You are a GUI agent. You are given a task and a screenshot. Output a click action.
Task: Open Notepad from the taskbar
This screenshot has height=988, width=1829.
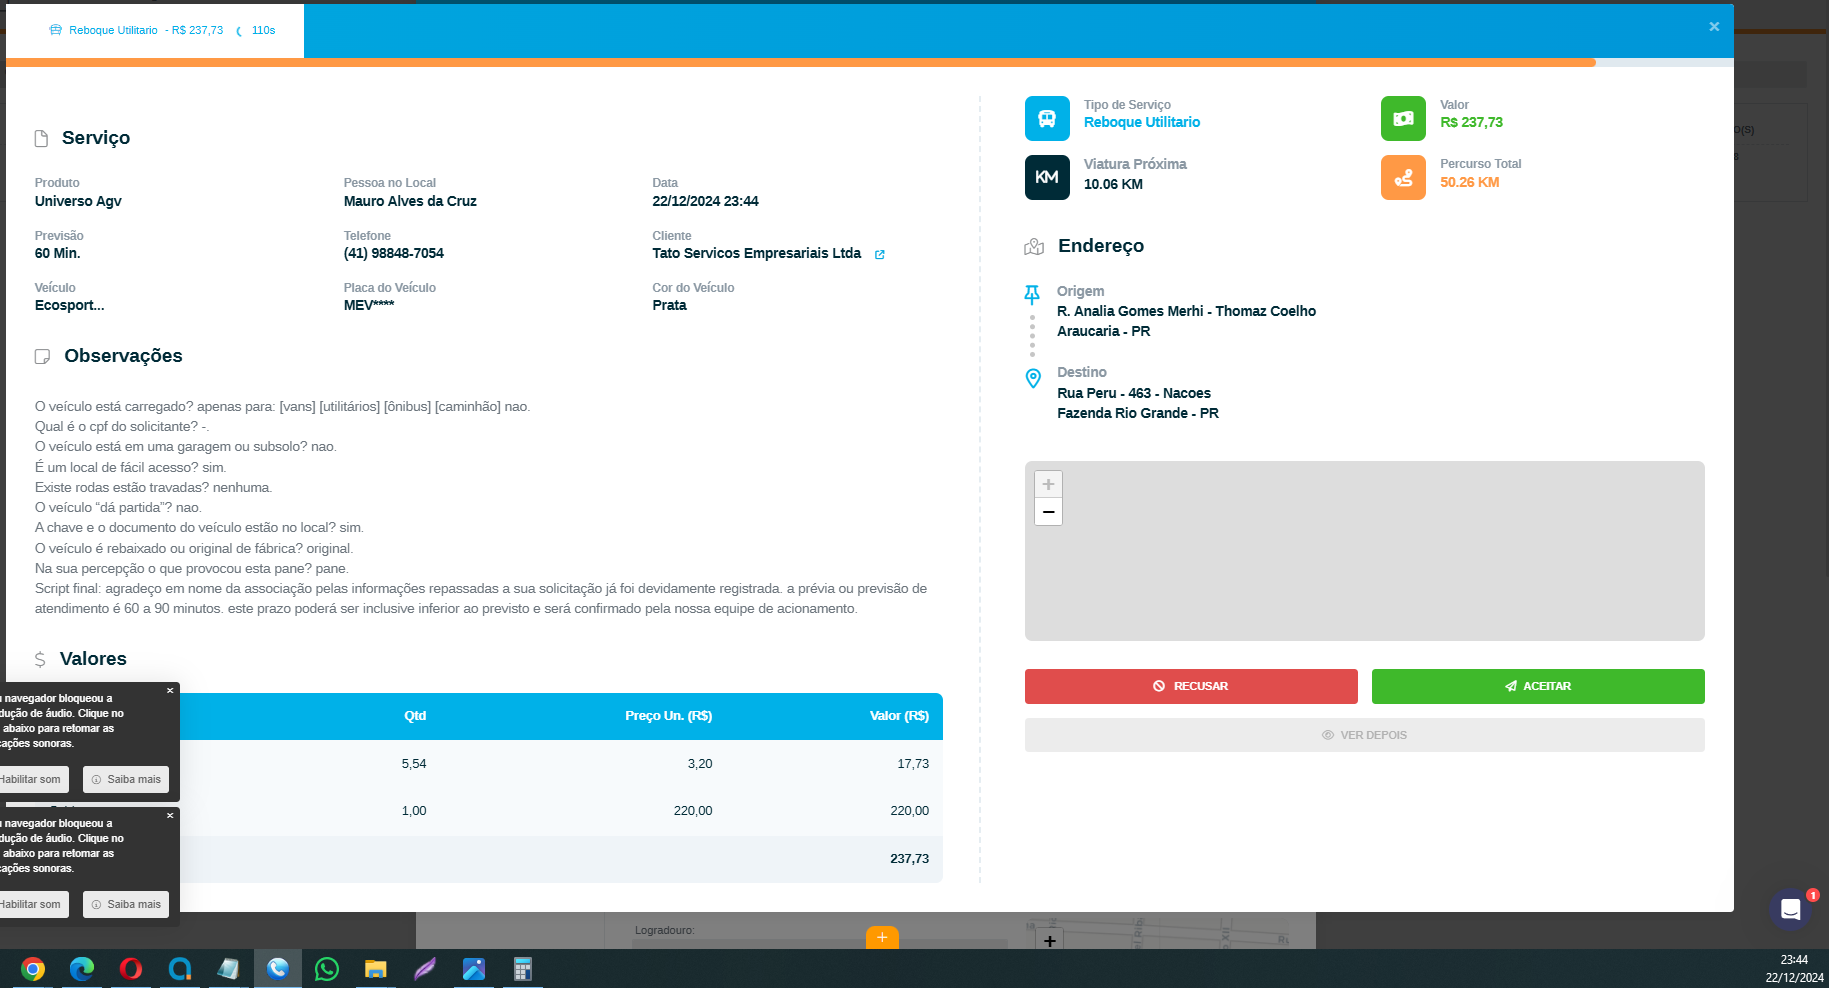click(x=229, y=968)
